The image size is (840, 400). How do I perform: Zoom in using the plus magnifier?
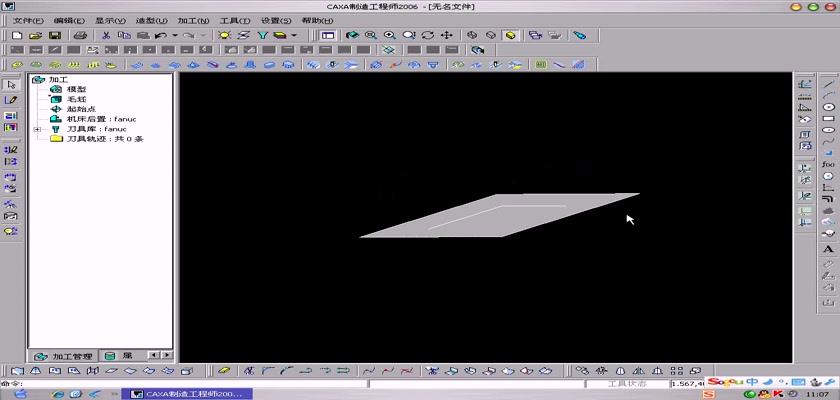[x=390, y=35]
